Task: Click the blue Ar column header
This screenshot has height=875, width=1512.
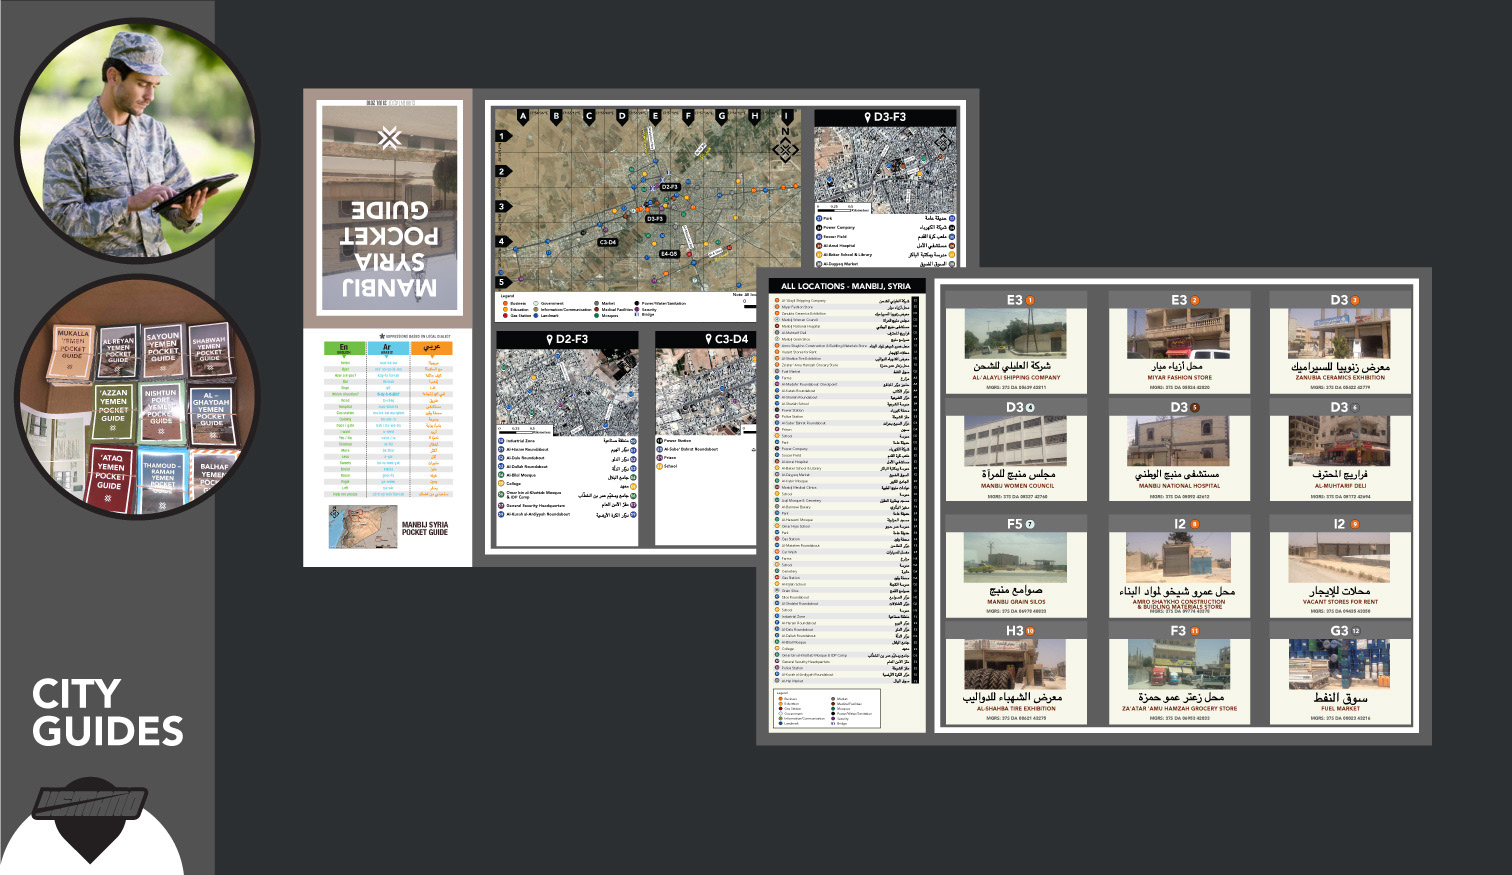Action: point(387,349)
